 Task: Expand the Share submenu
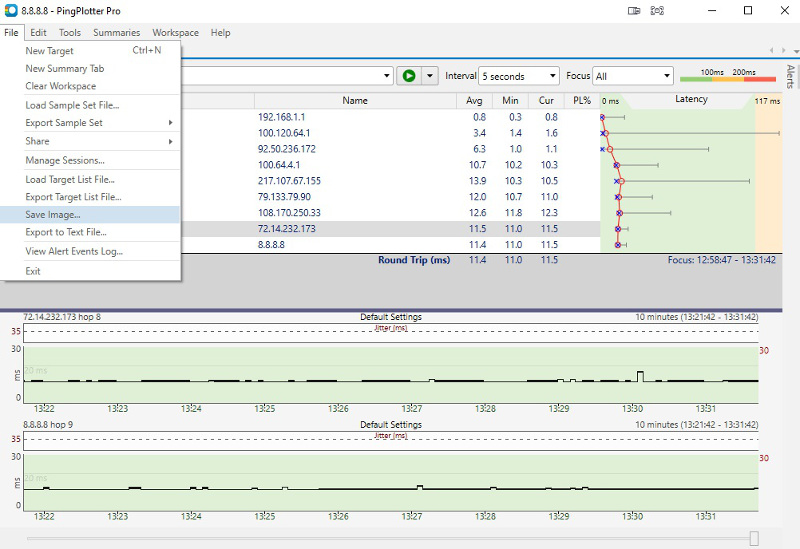170,142
